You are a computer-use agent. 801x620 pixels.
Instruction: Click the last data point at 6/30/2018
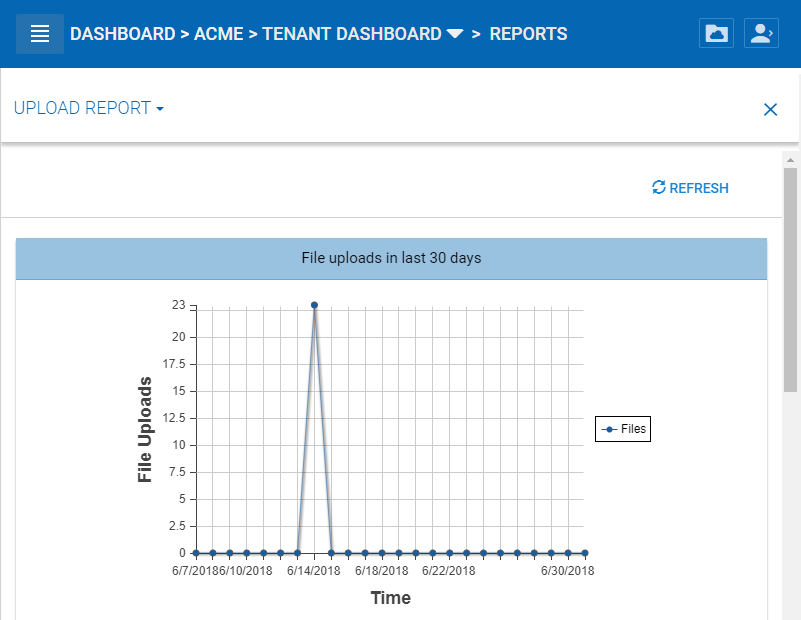[x=585, y=552]
